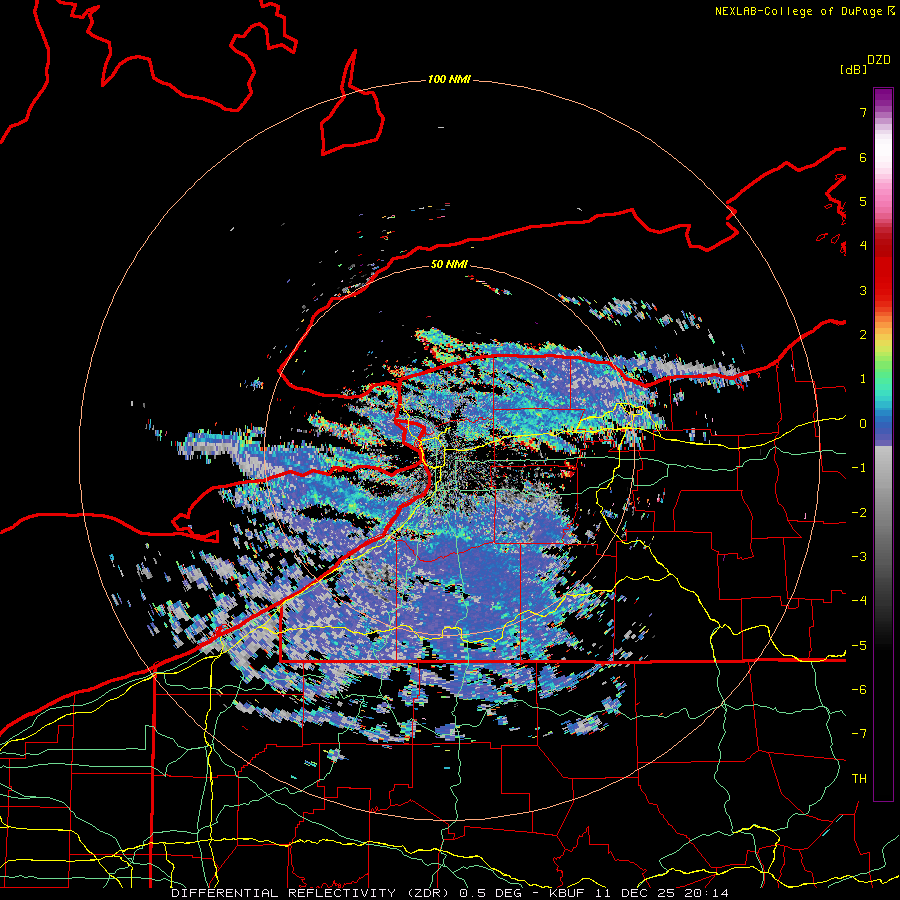Click the -3 value on the color scale

point(859,557)
